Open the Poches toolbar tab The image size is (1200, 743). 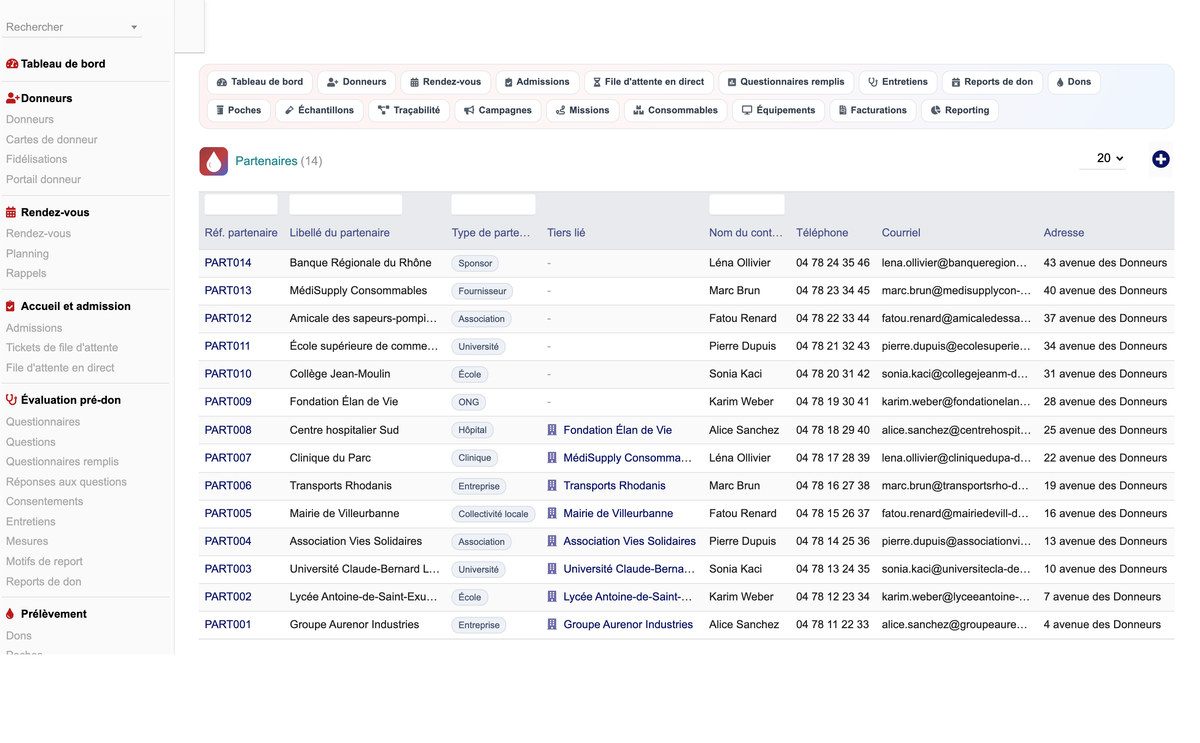pyautogui.click(x=239, y=110)
